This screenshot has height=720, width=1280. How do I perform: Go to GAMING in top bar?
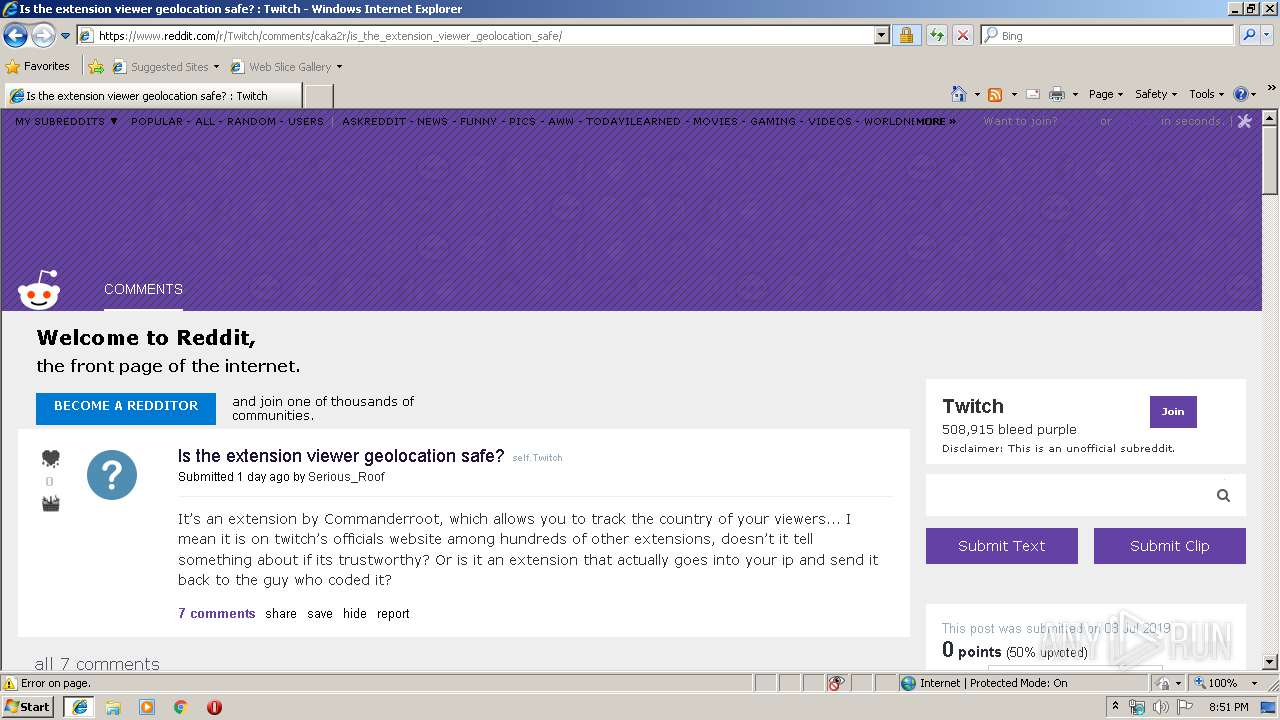click(773, 121)
